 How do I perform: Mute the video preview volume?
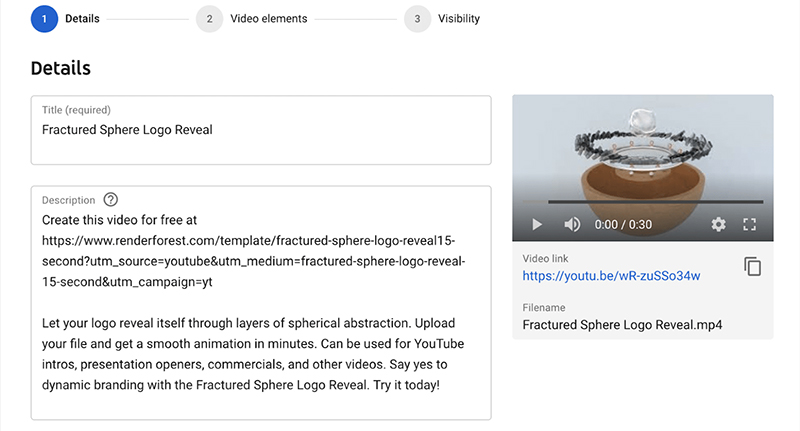[572, 224]
